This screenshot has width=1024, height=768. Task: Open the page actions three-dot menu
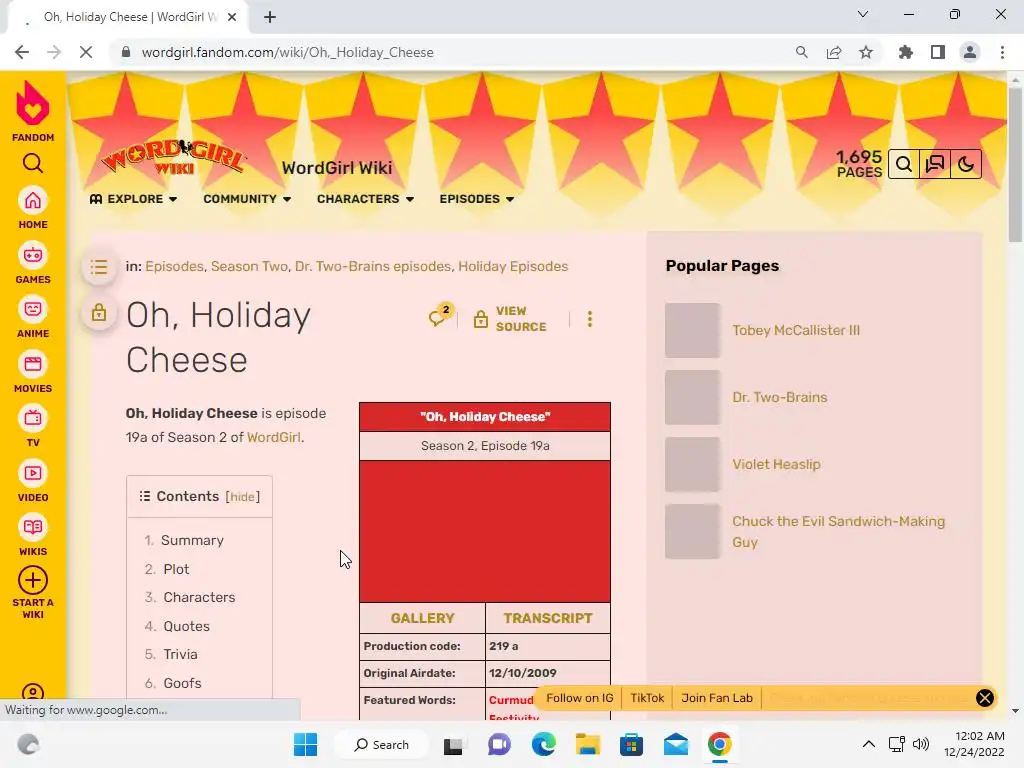[590, 319]
